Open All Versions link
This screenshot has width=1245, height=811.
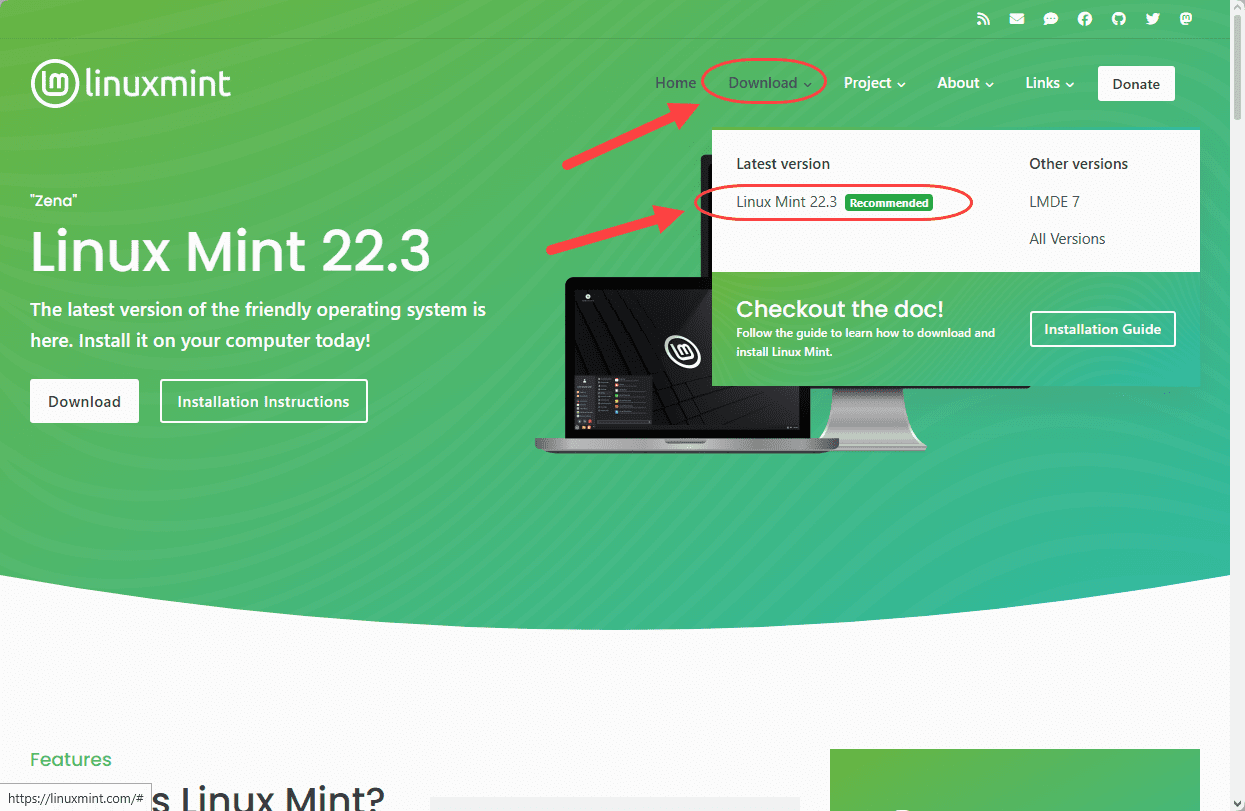click(x=1068, y=239)
